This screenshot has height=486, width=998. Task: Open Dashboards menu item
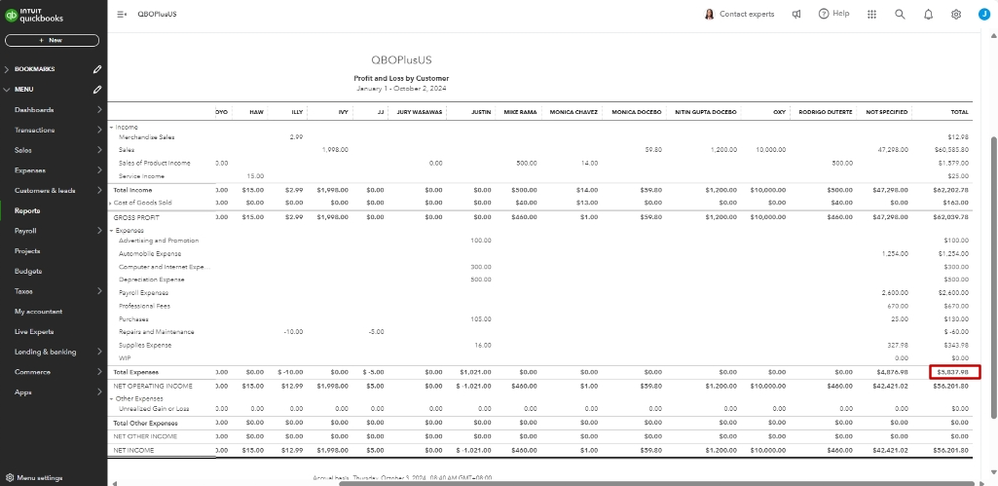point(34,109)
